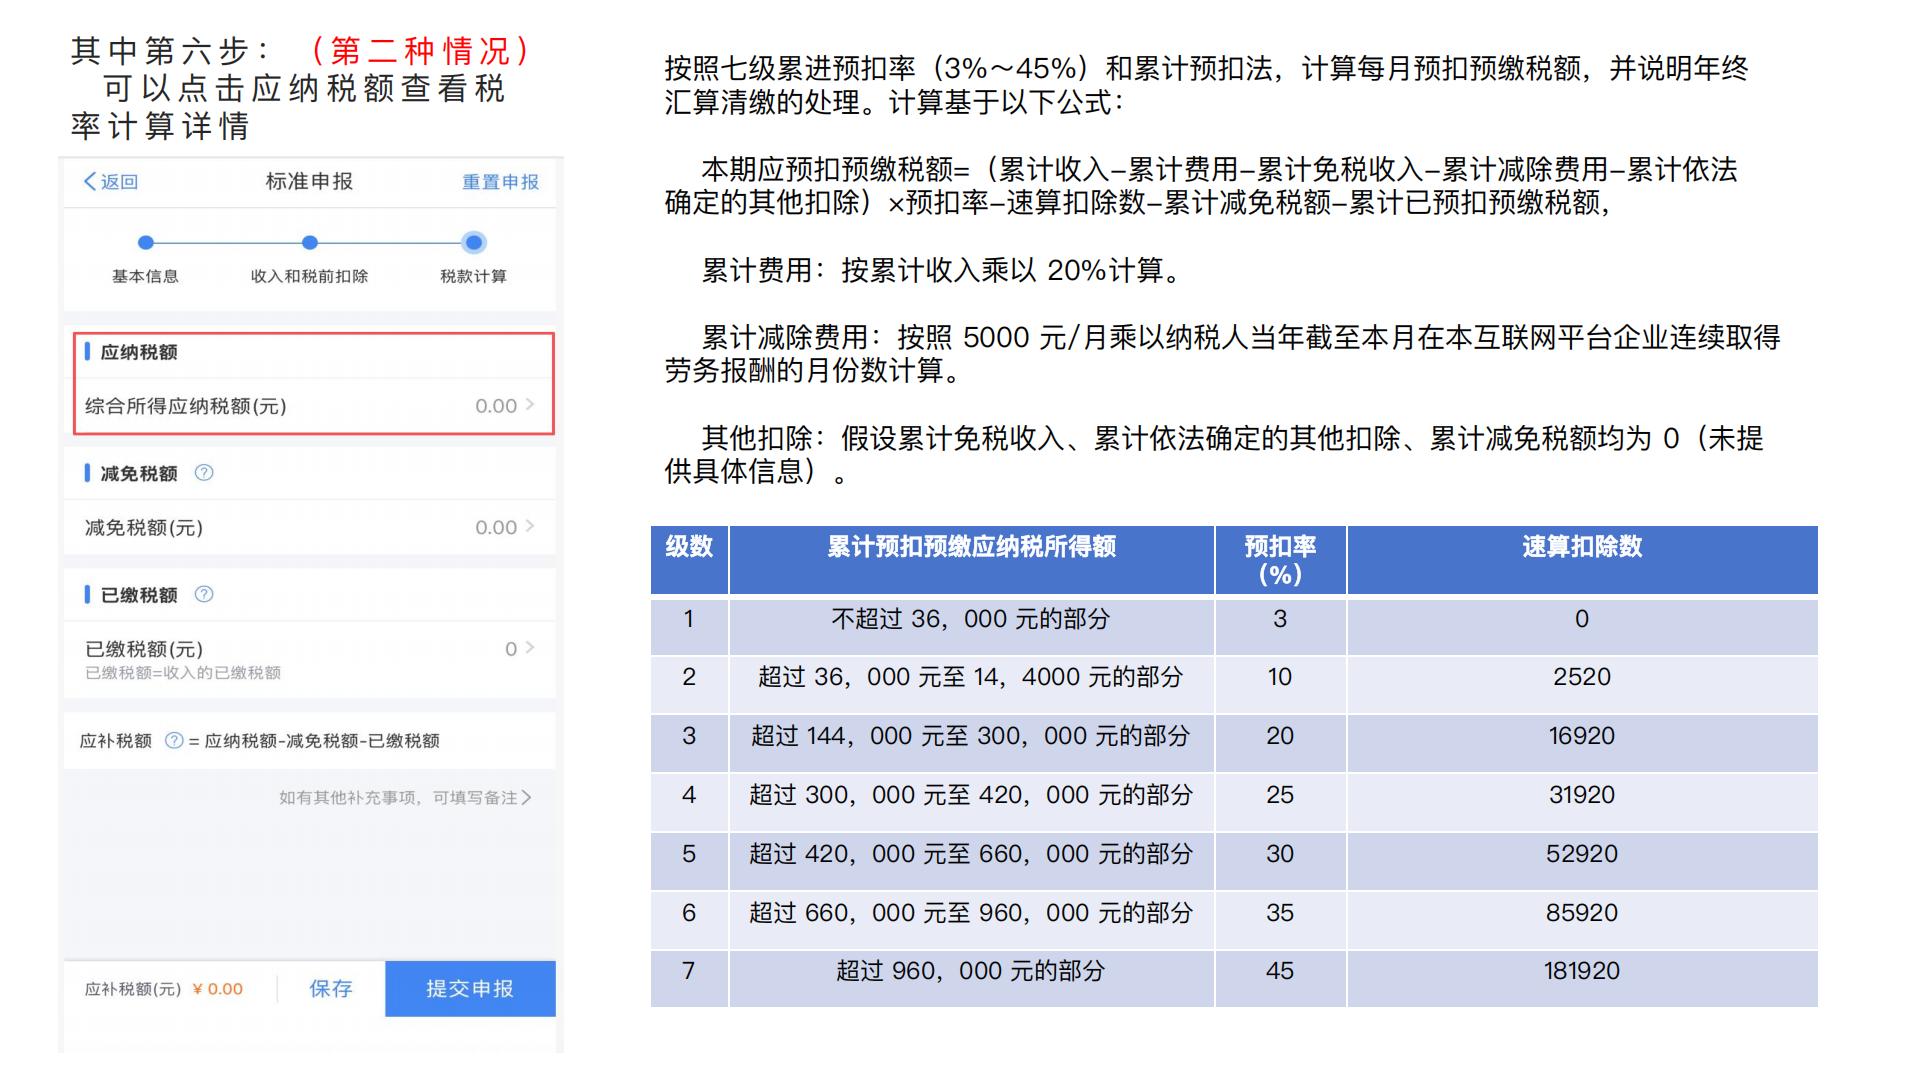
Task: Select the 税款计算 step dot
Action: 474,242
